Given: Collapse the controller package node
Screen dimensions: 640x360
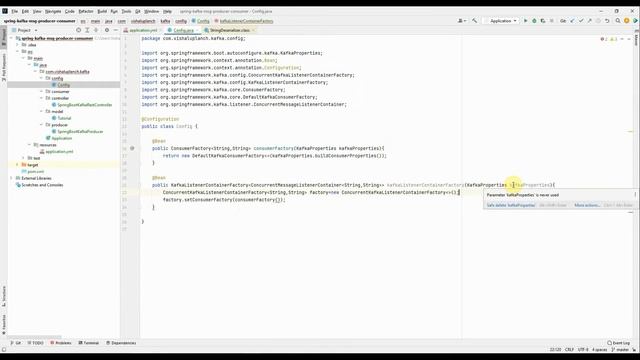Looking at the screenshot, I should coord(41,98).
